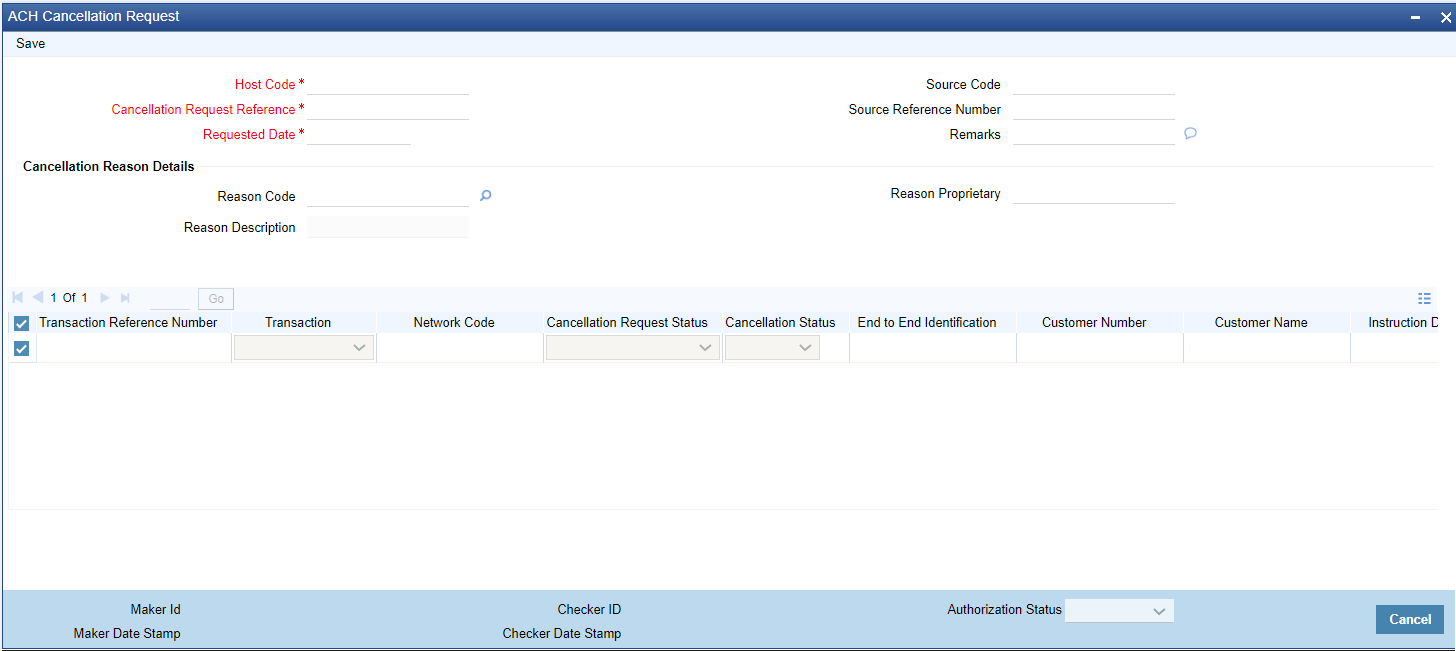Focus the Cancellation Request Reference field
Viewport: 1456px width, 651px height.
pos(388,109)
